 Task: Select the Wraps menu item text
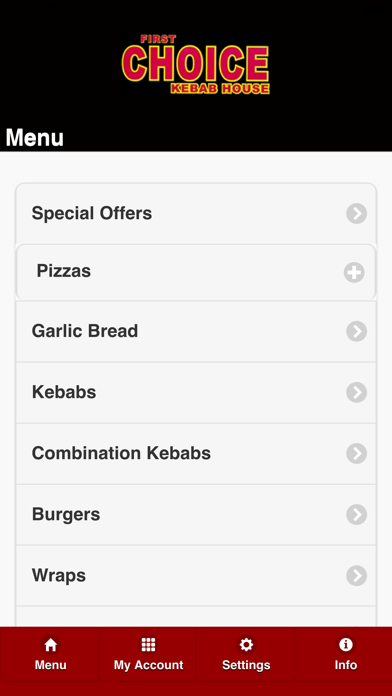[x=59, y=576]
